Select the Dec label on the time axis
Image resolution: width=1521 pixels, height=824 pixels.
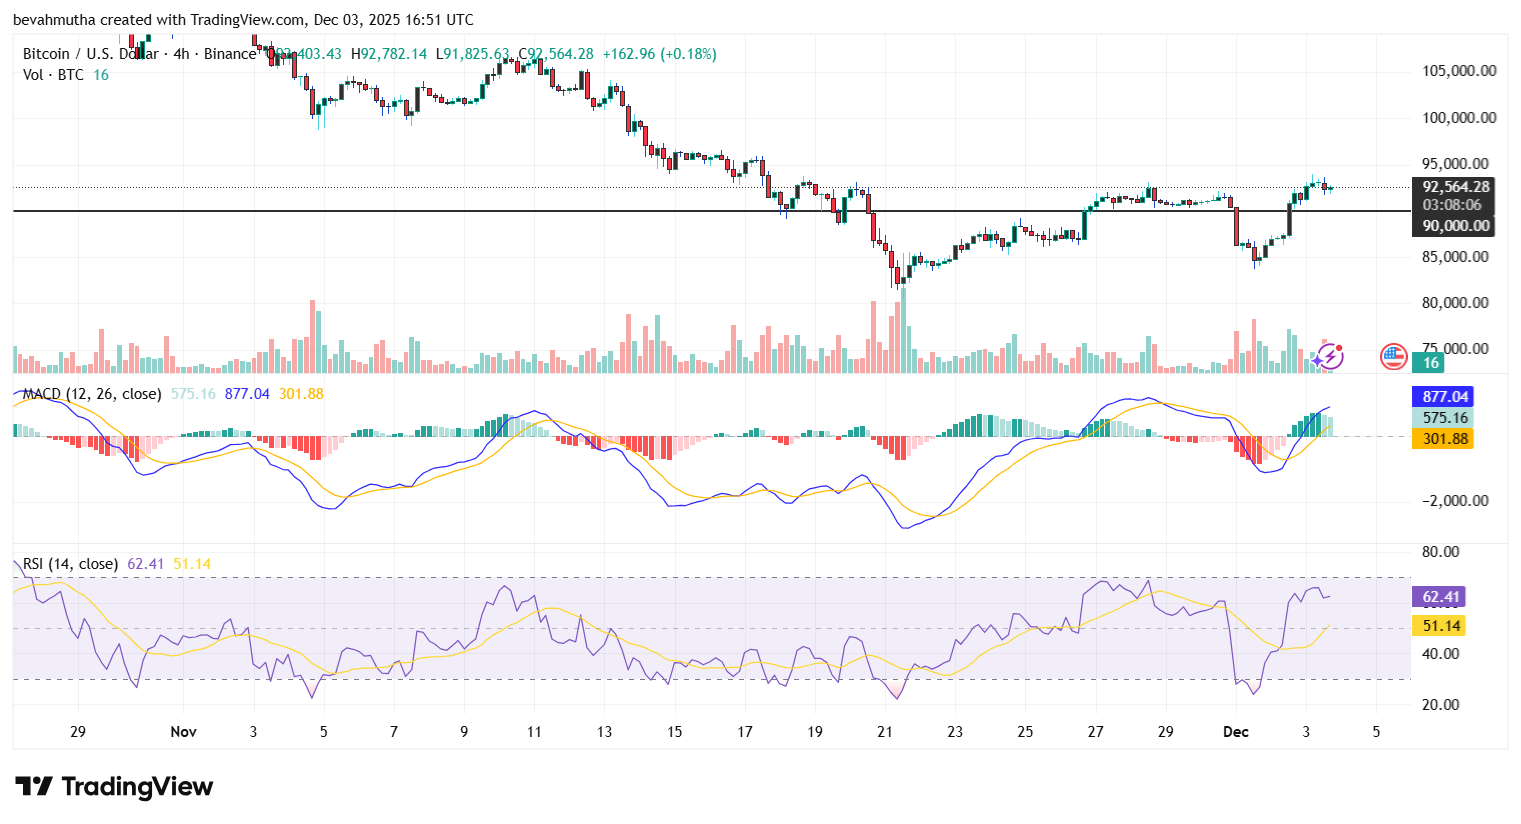pos(1236,732)
